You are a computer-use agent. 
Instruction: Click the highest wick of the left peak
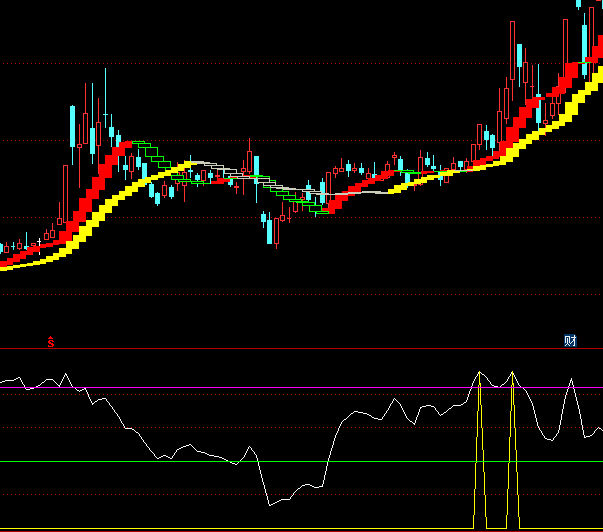(x=106, y=72)
